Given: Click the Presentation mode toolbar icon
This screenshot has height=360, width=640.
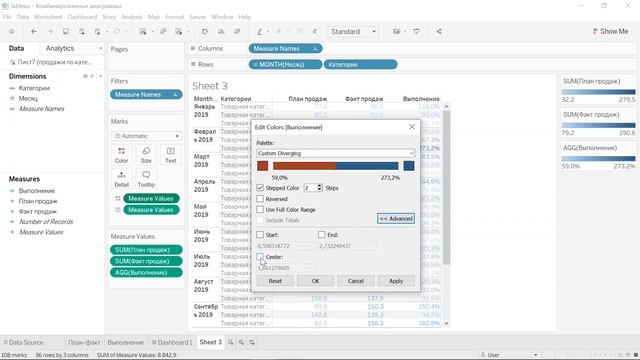Looking at the screenshot, I should click(416, 31).
